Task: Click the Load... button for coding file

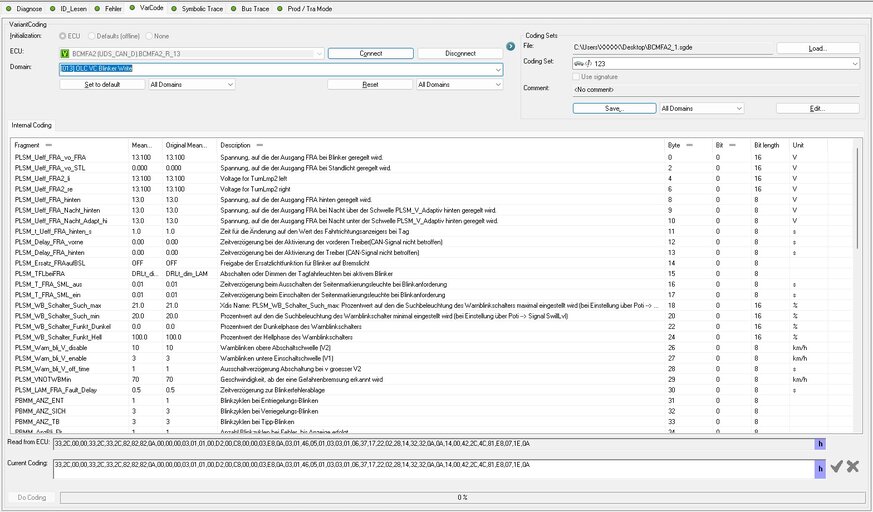Action: click(x=817, y=48)
